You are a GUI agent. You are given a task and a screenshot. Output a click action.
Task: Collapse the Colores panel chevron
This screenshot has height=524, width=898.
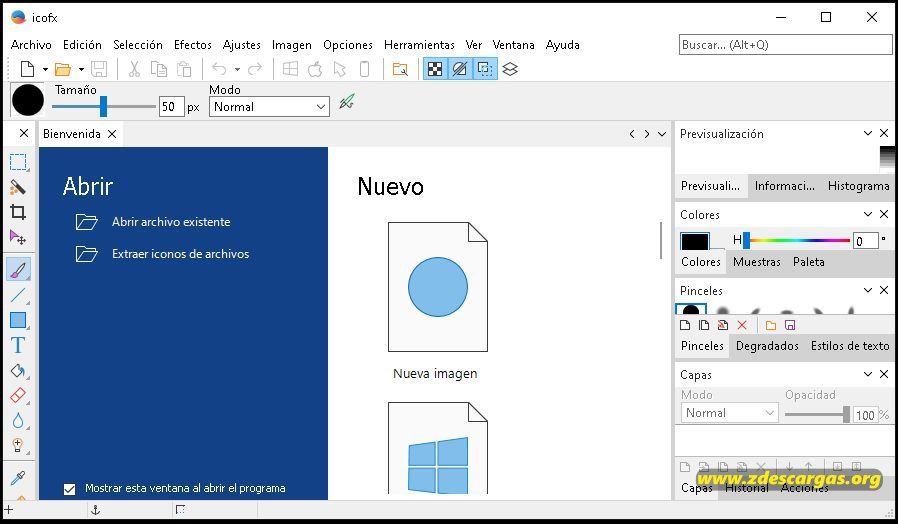[868, 214]
